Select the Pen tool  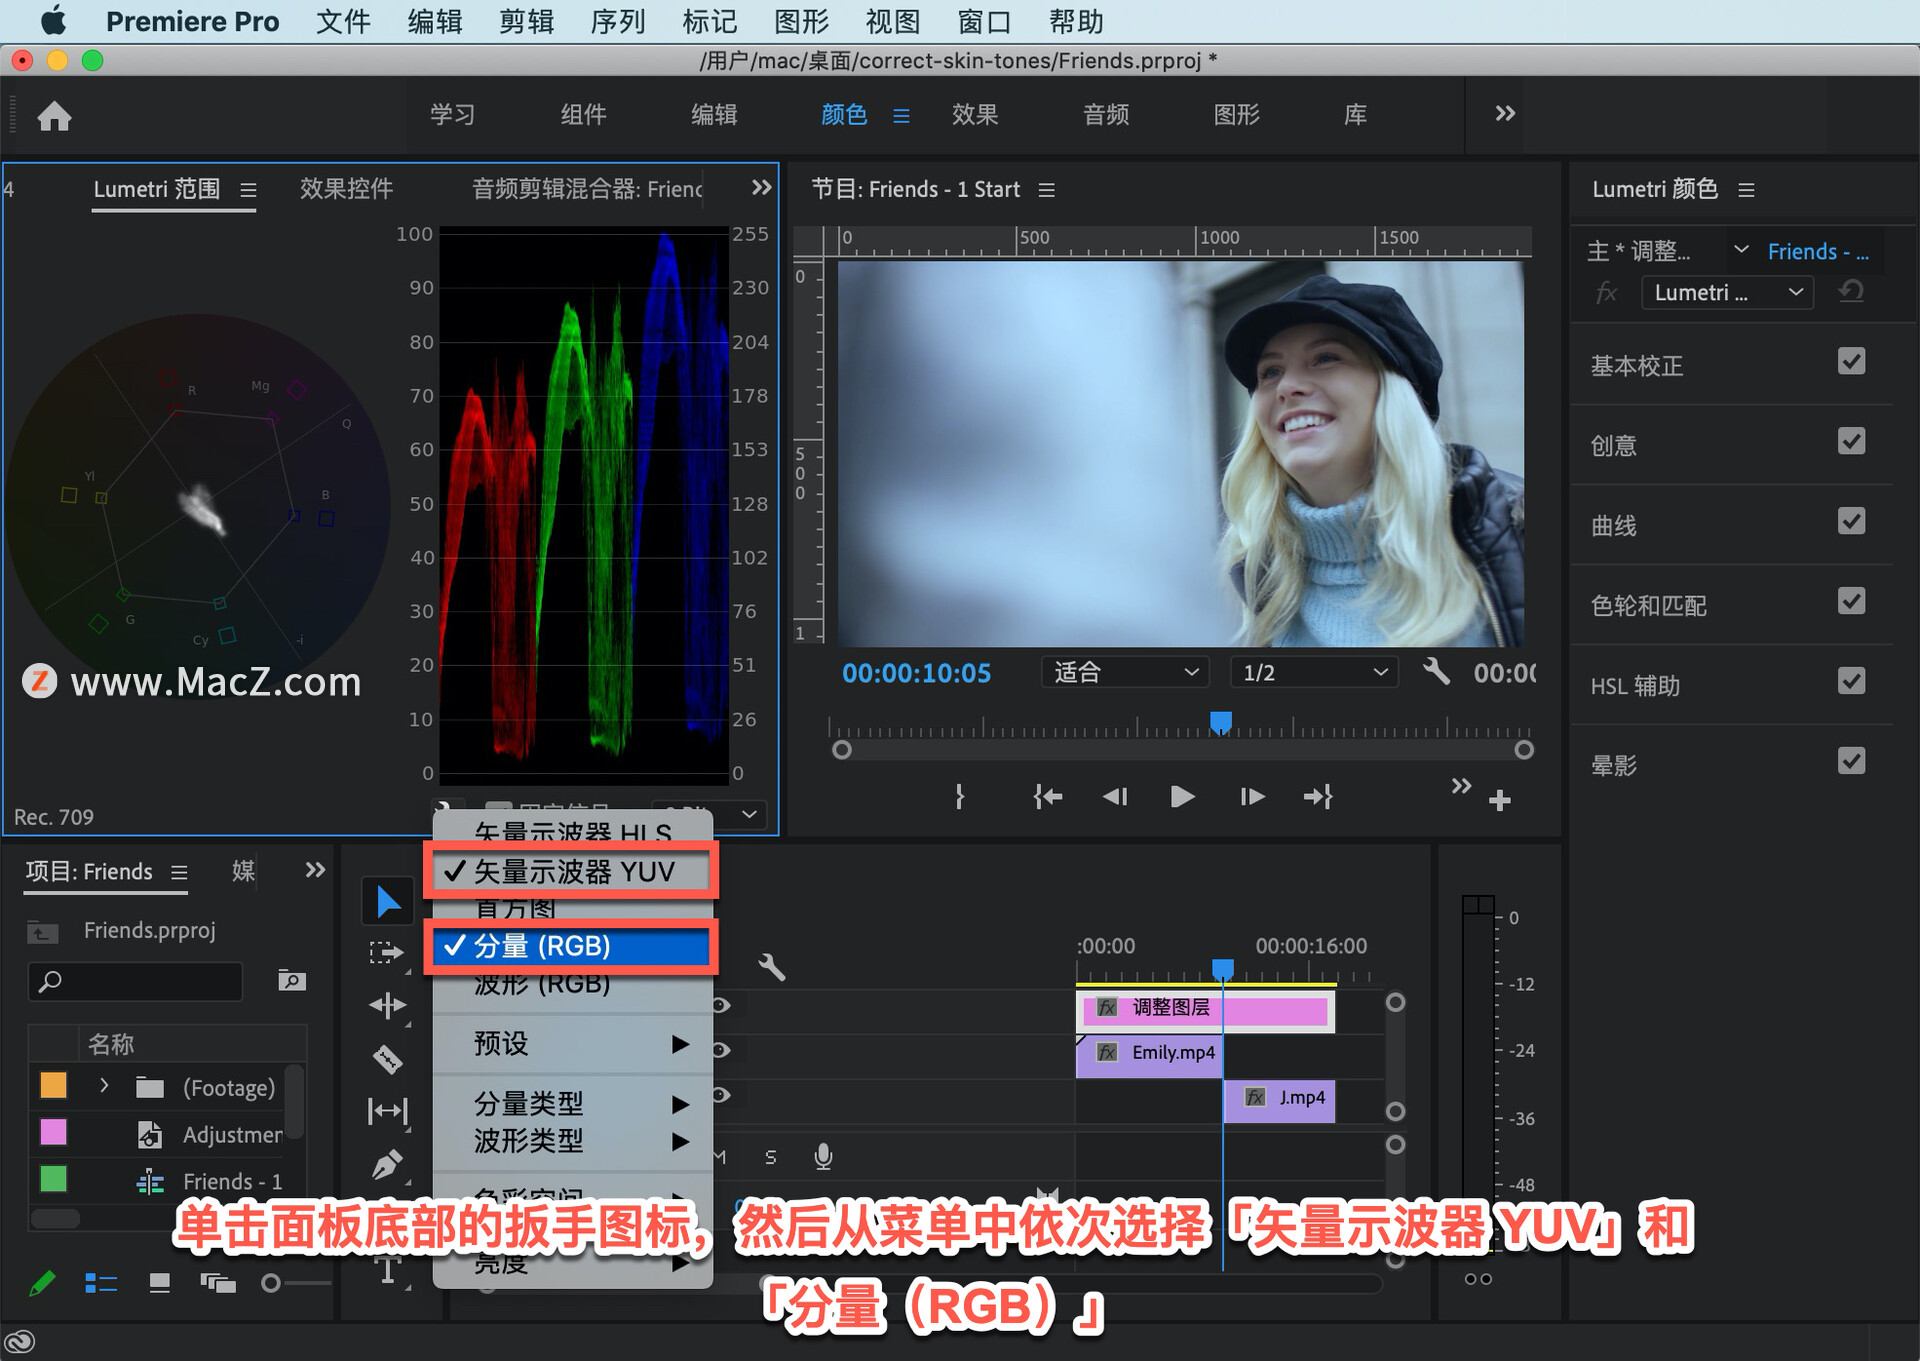click(x=388, y=1165)
